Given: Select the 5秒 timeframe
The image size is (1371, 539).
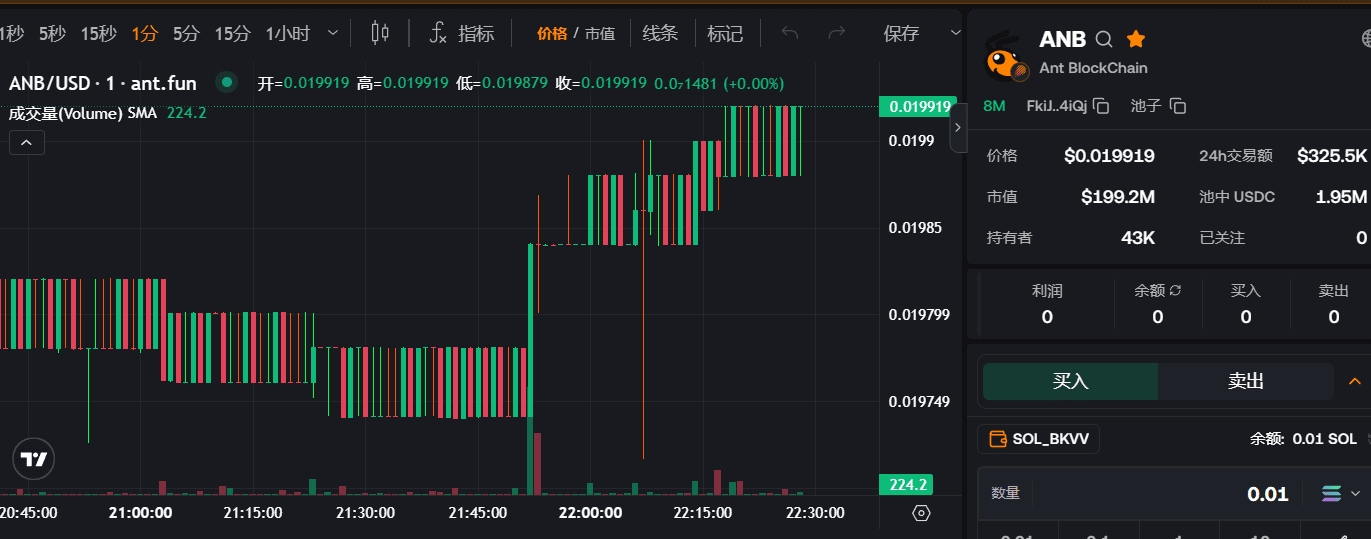Looking at the screenshot, I should pos(52,33).
